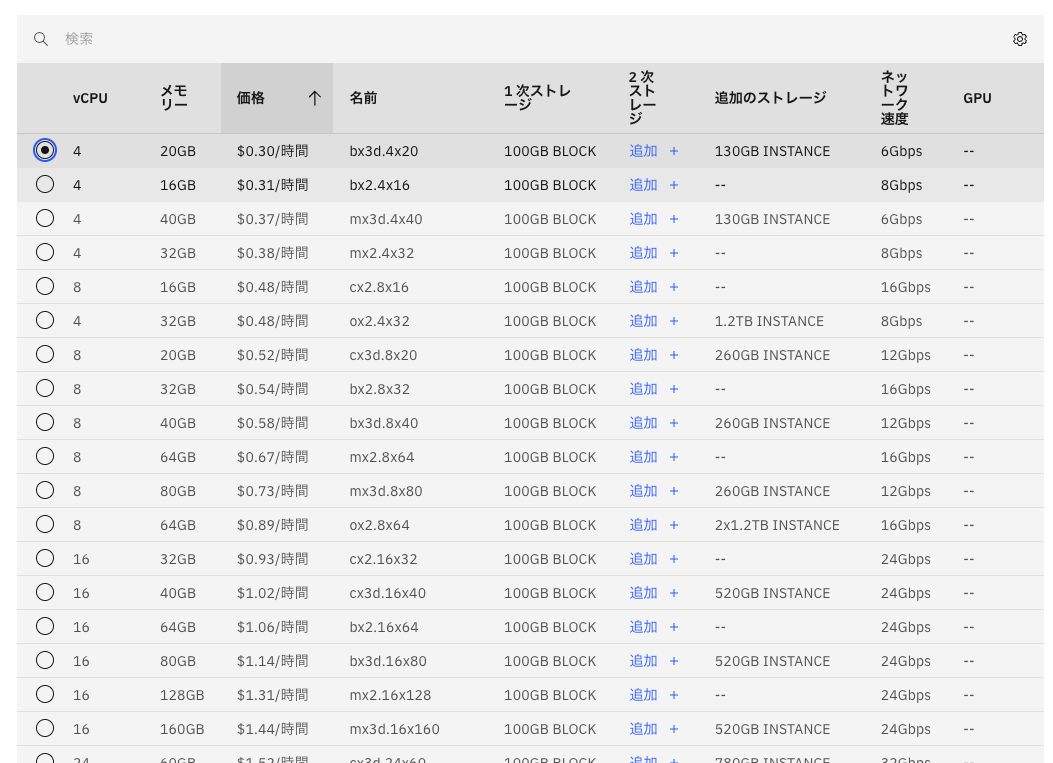Viewport: 1053px width, 763px height.
Task: Click 2x1.2TB INSTANCE storage cell
Action: pos(777,525)
